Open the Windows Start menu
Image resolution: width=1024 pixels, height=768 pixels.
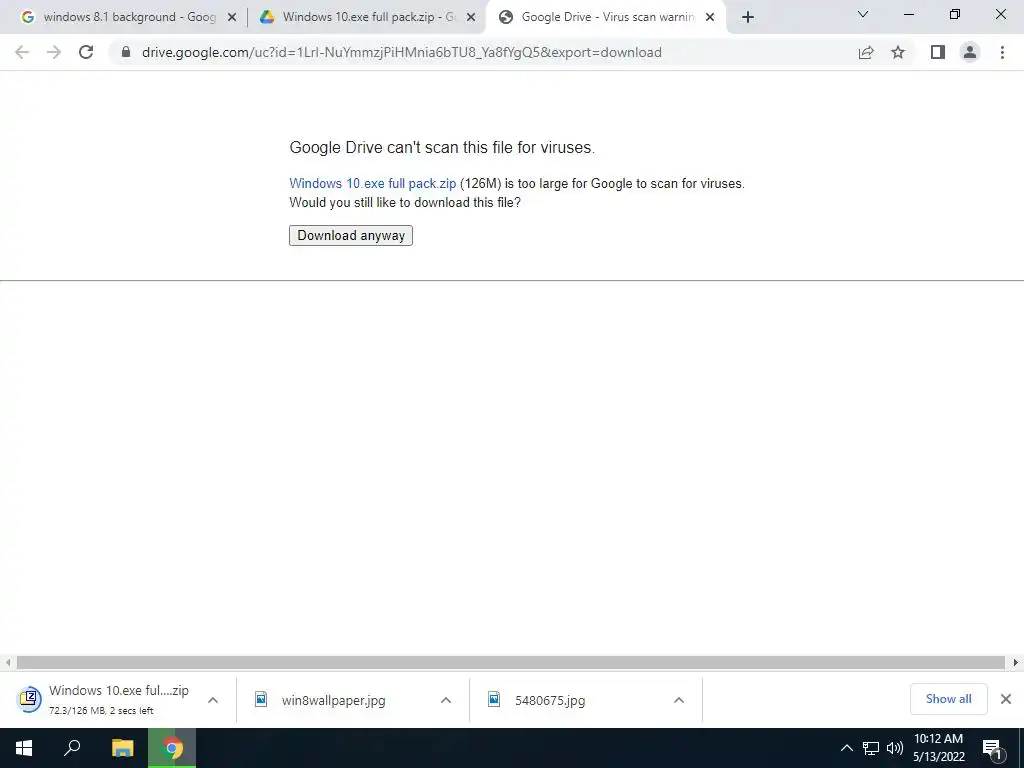pos(24,748)
